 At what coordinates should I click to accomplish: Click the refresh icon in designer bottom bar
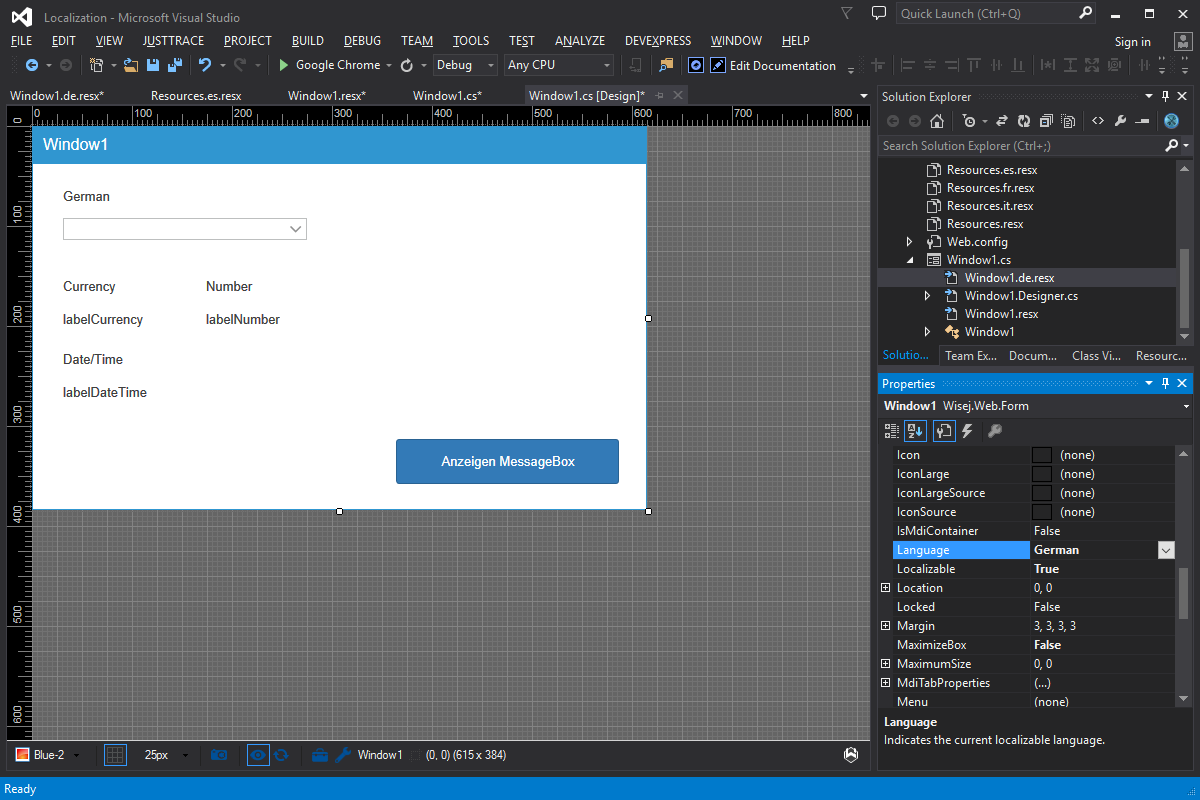(282, 755)
